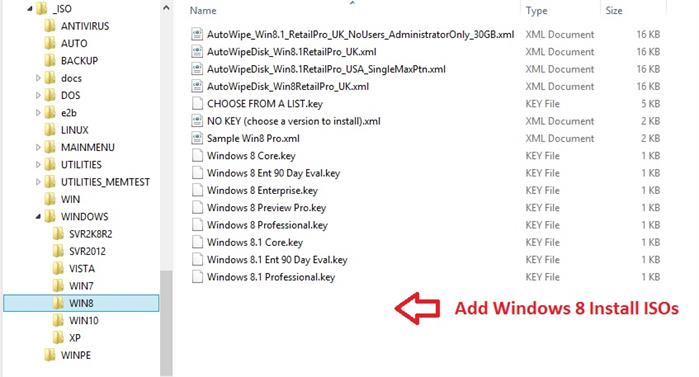Sort files by the Type column header
The width and height of the screenshot is (699, 377).
tap(536, 11)
